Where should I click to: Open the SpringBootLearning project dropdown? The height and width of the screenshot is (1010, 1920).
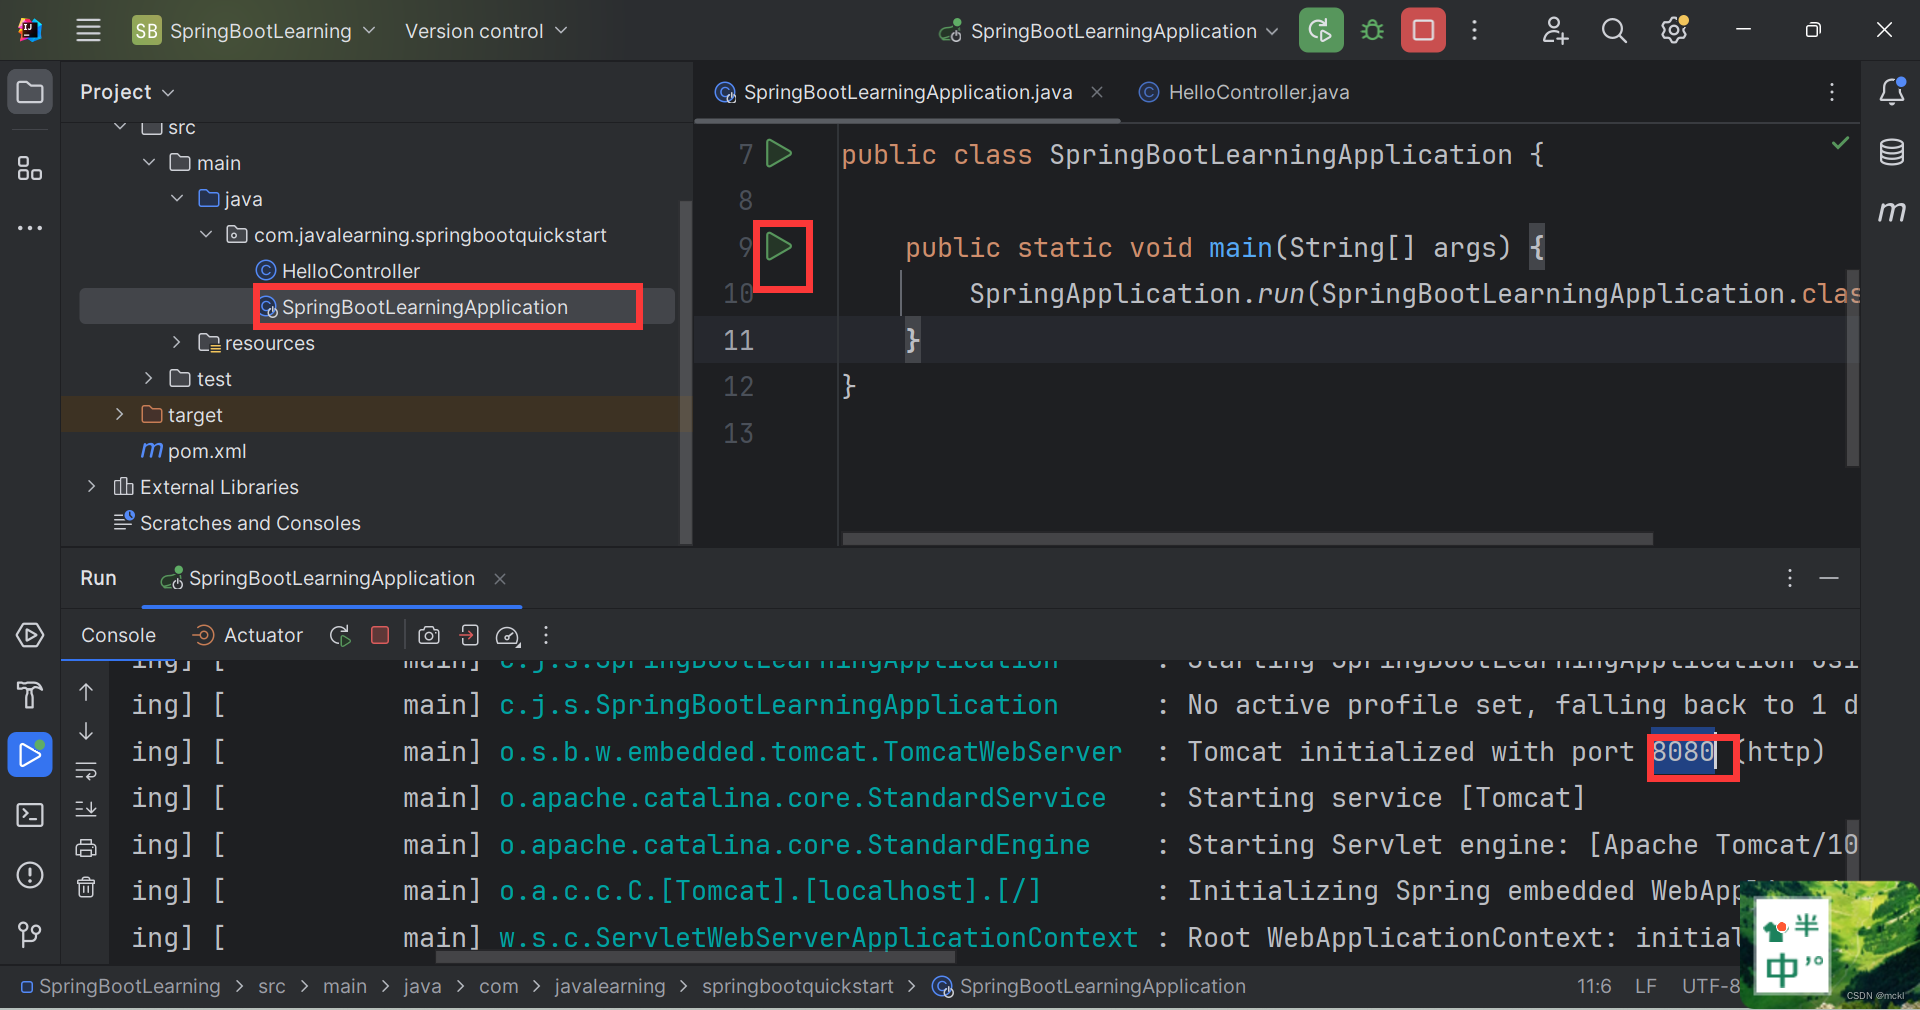point(255,30)
